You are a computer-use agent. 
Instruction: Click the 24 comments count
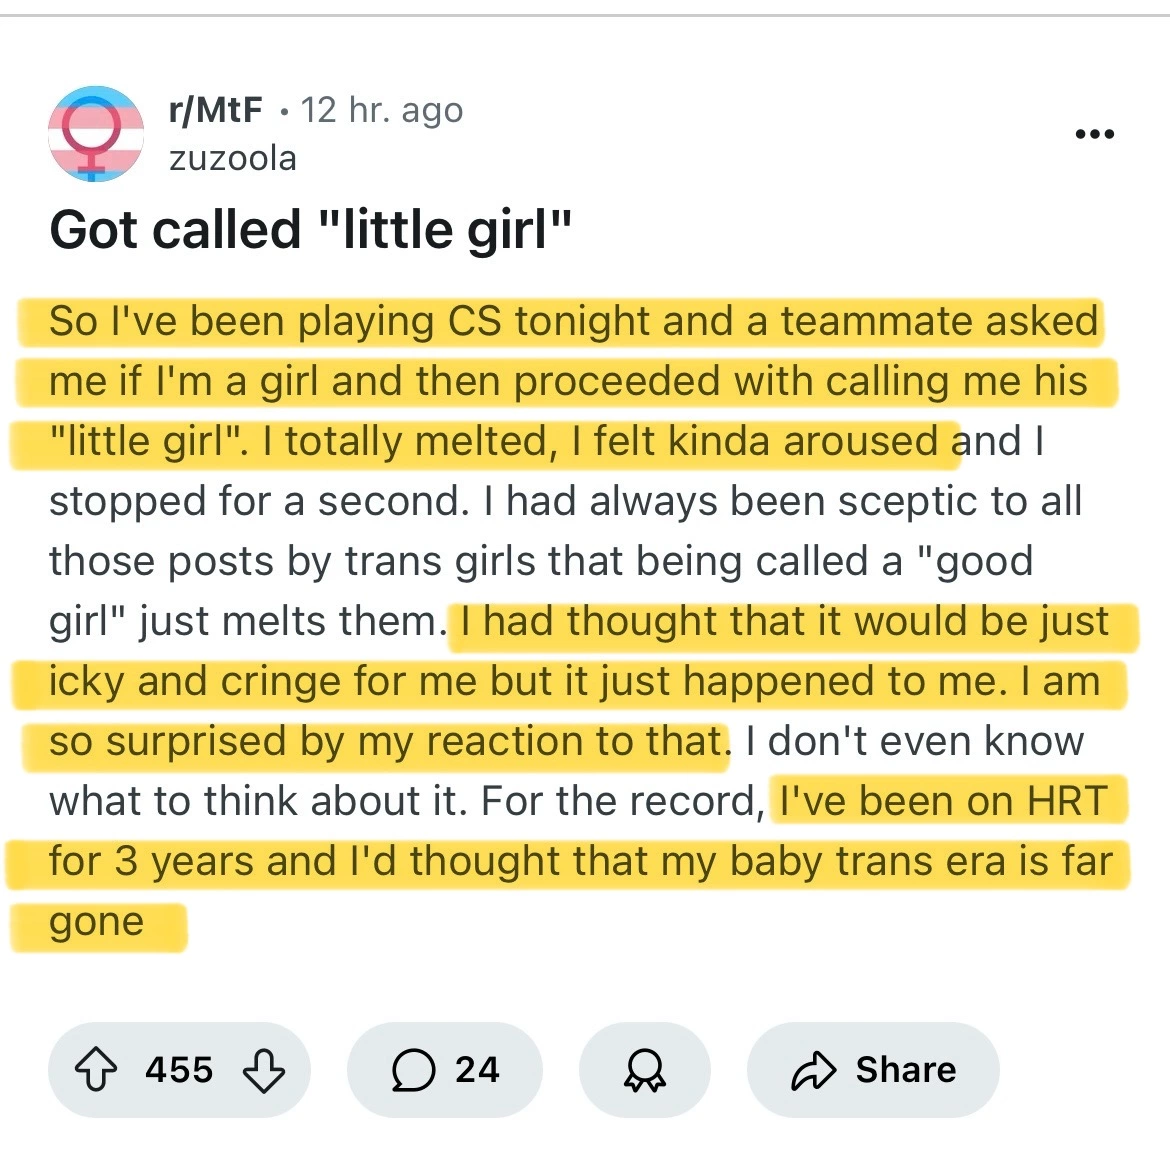477,1070
